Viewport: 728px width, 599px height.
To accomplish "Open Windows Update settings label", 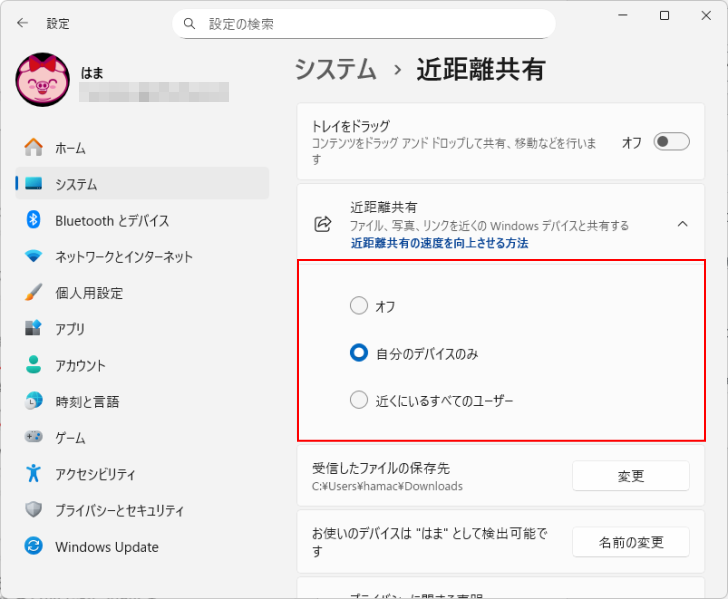I will tap(107, 547).
